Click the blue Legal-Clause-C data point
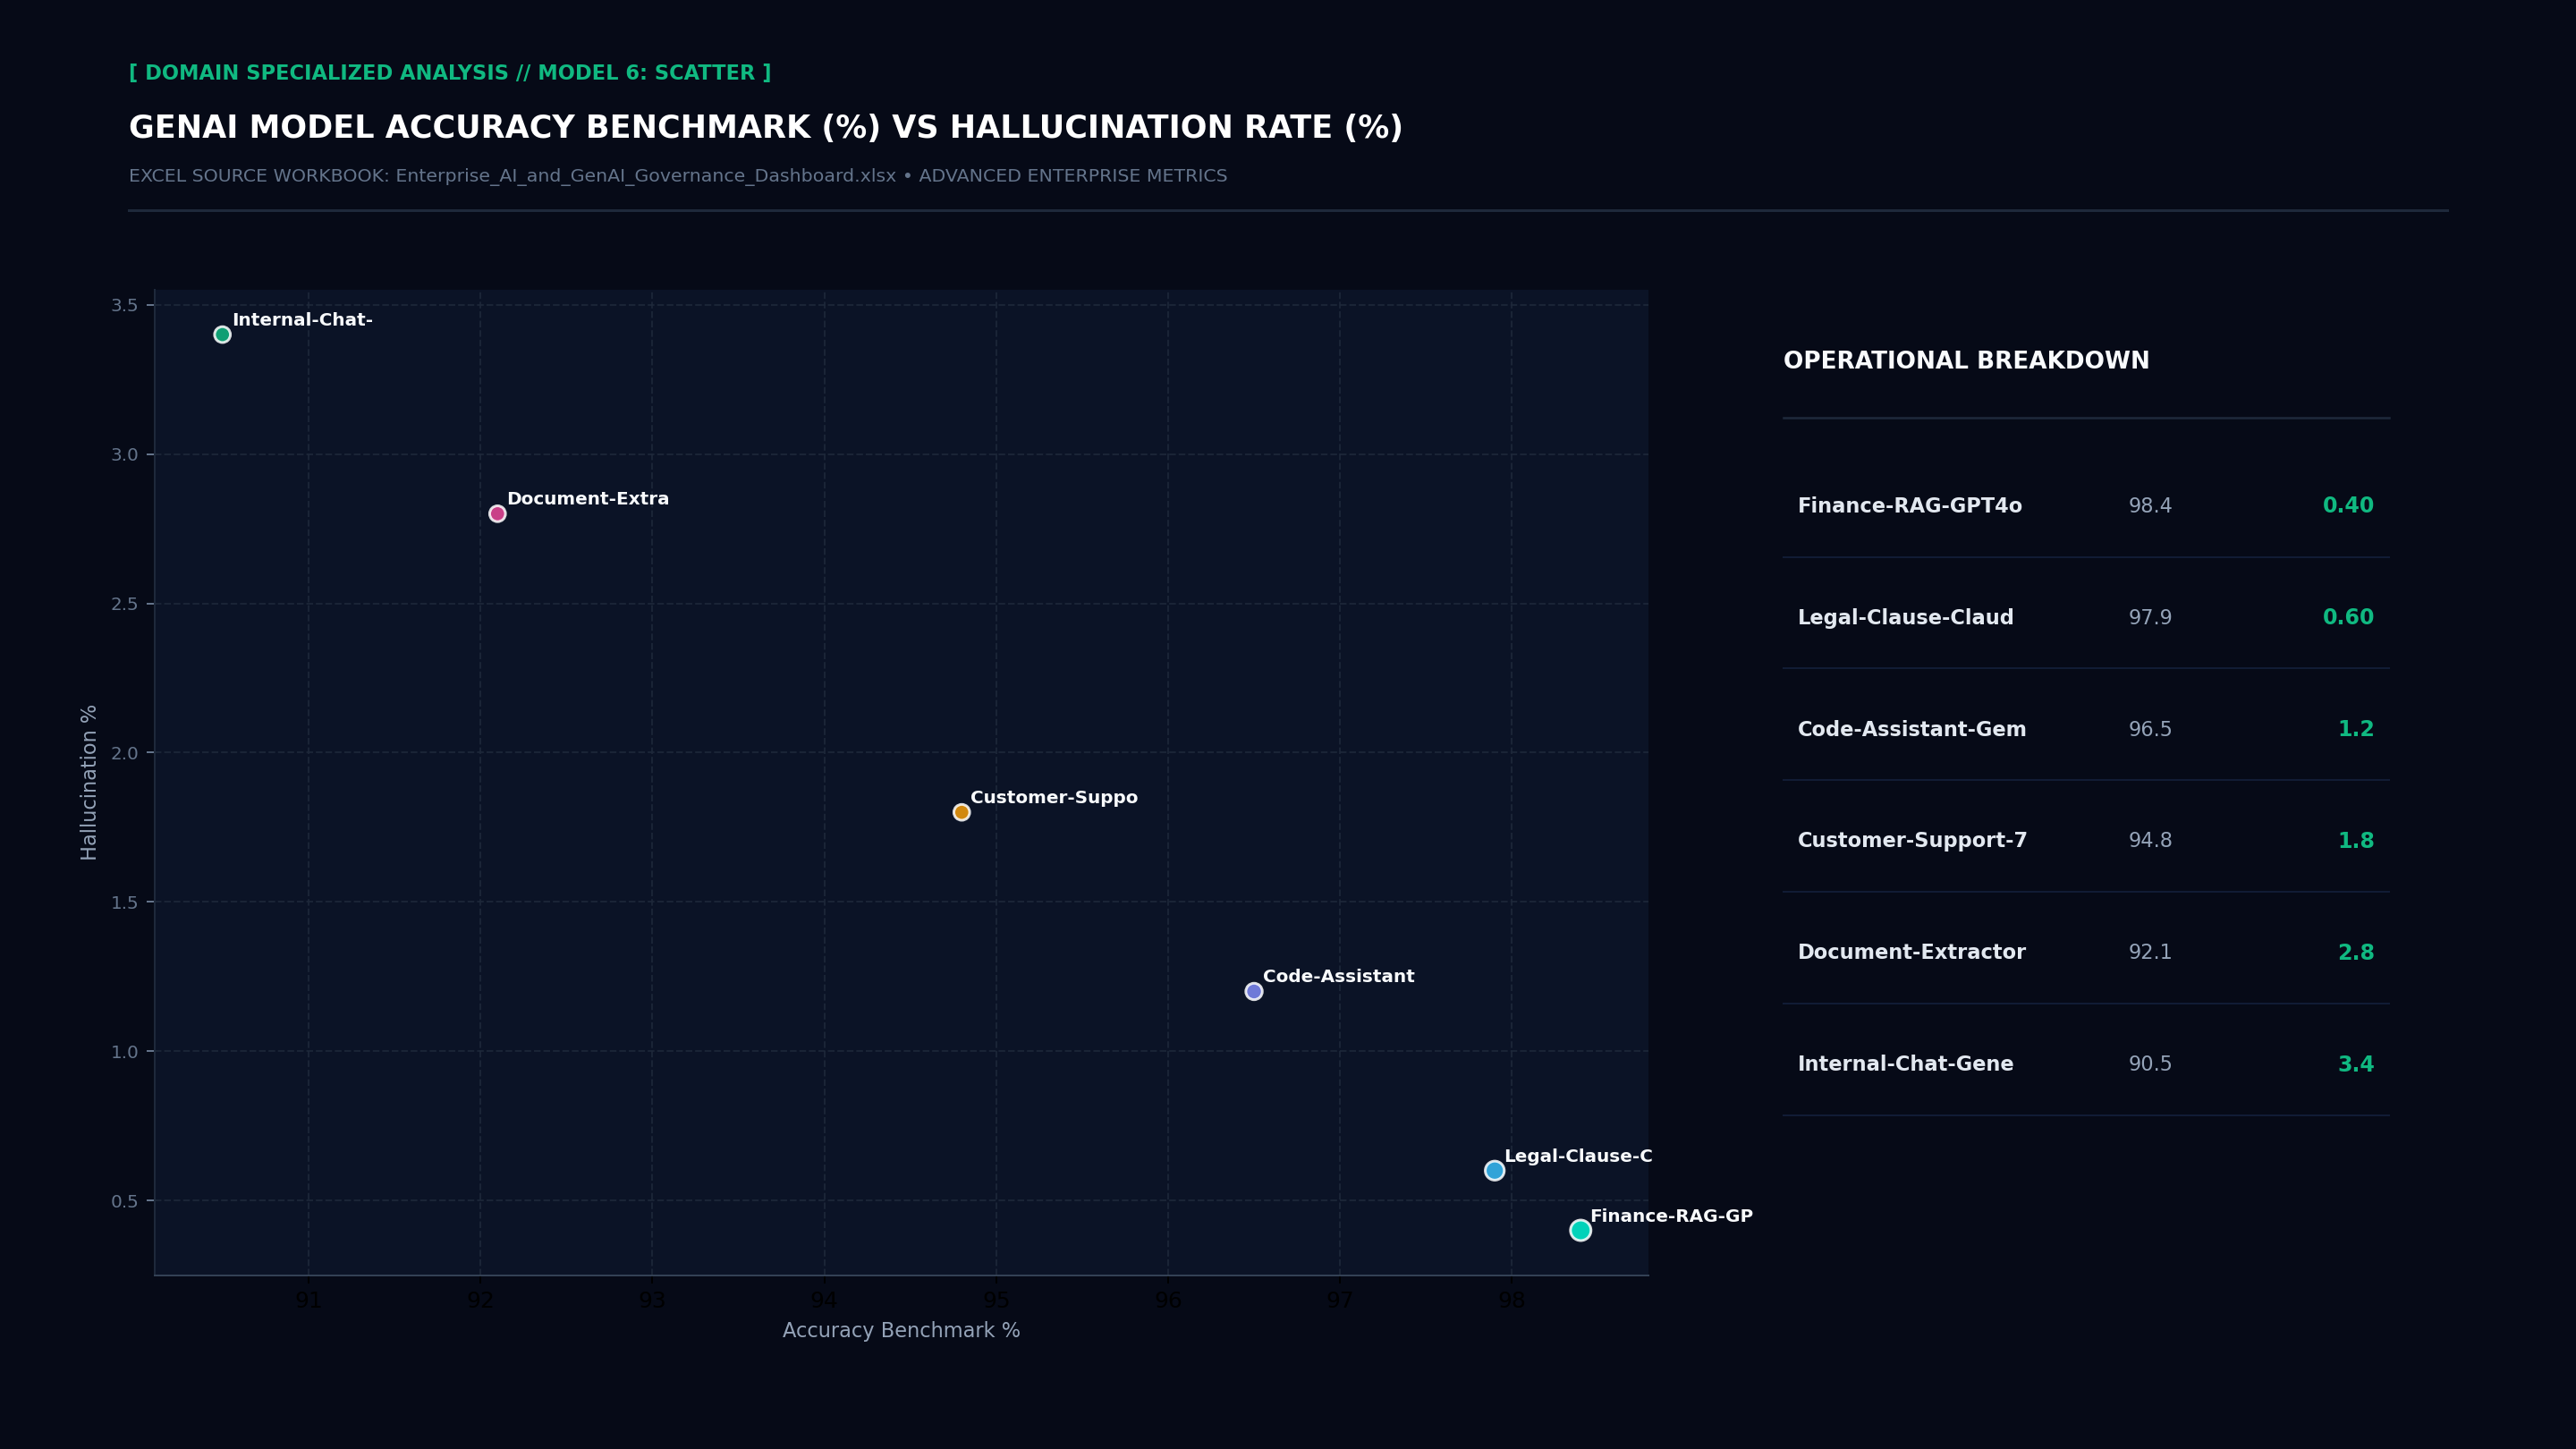The height and width of the screenshot is (1449, 2576). pos(1494,1170)
